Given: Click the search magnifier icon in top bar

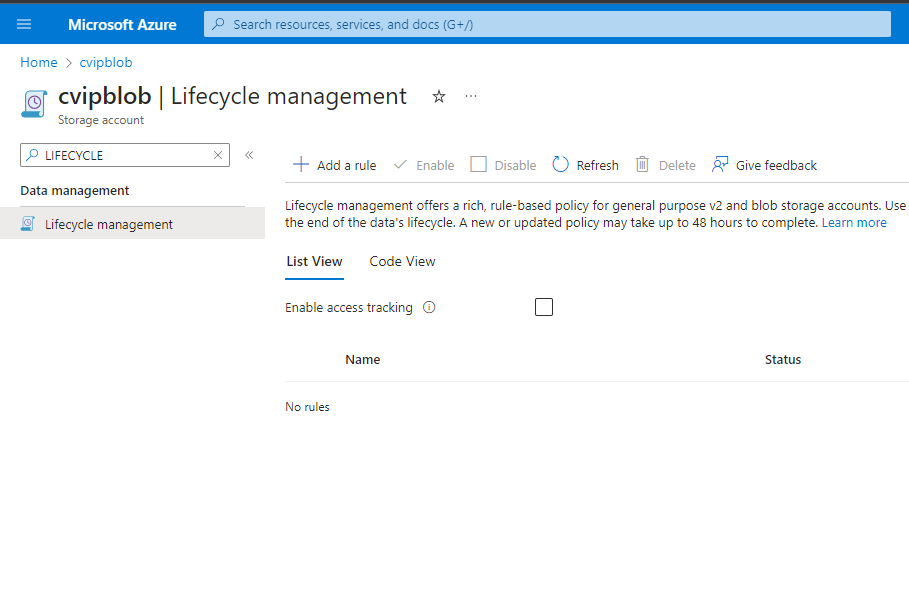Looking at the screenshot, I should pyautogui.click(x=219, y=24).
